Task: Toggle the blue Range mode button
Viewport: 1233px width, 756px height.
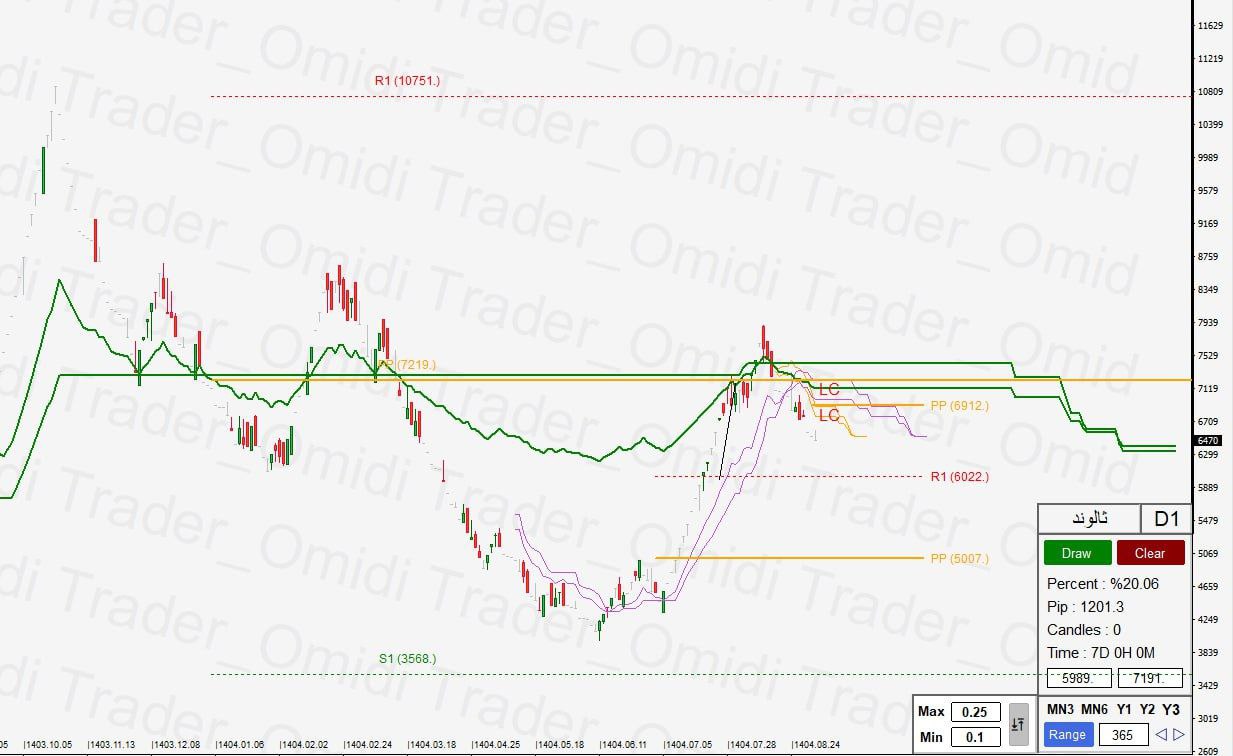Action: tap(1067, 734)
